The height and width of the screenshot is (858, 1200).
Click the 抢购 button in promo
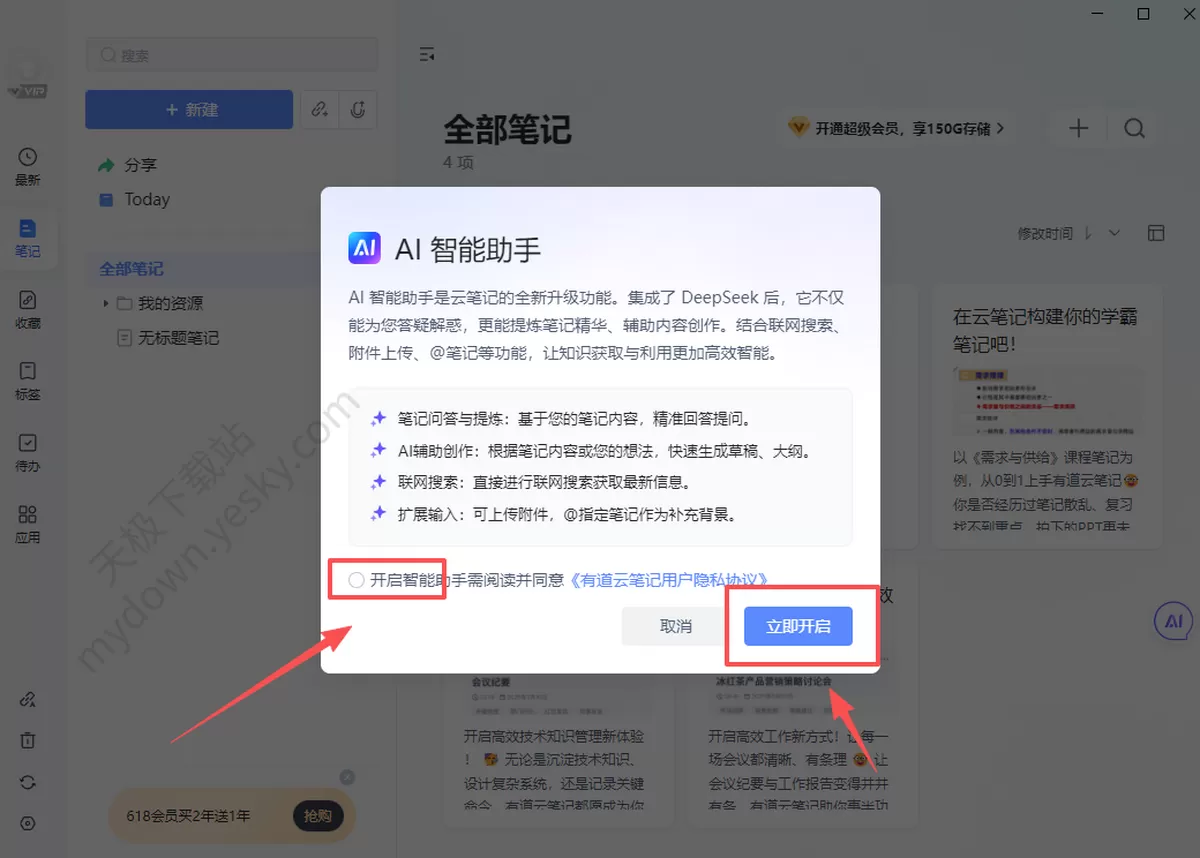pyautogui.click(x=318, y=816)
